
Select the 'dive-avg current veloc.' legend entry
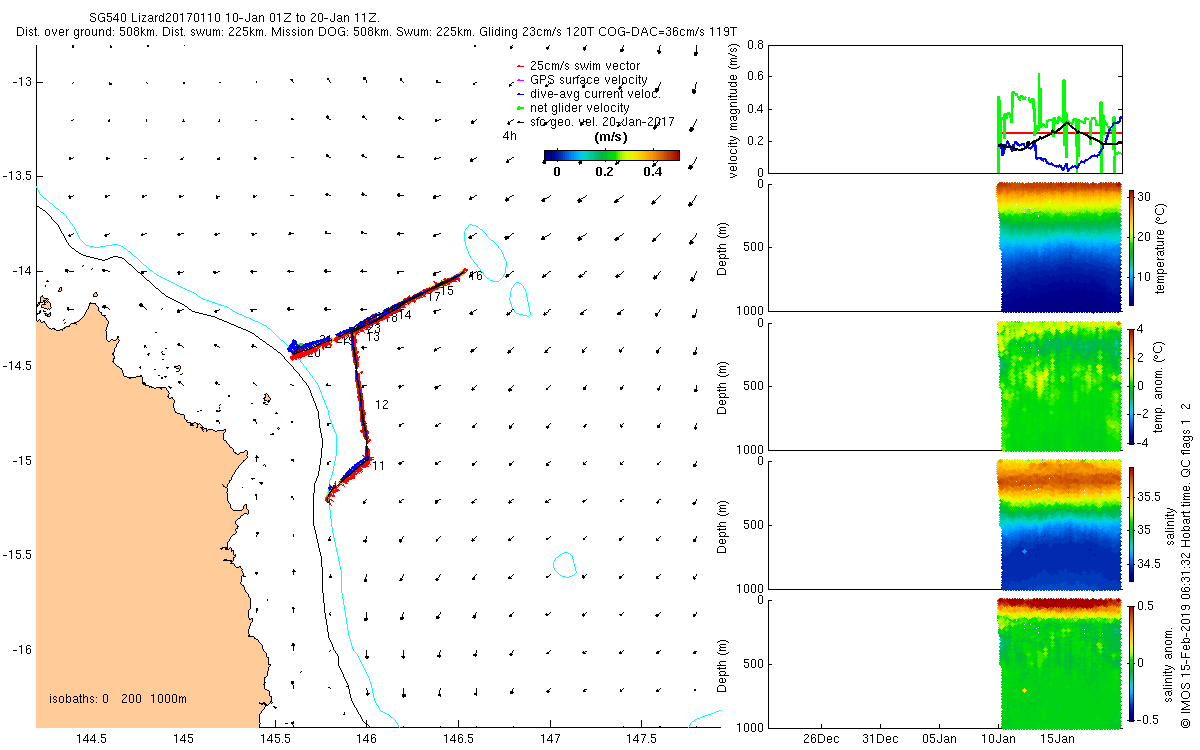(x=586, y=94)
